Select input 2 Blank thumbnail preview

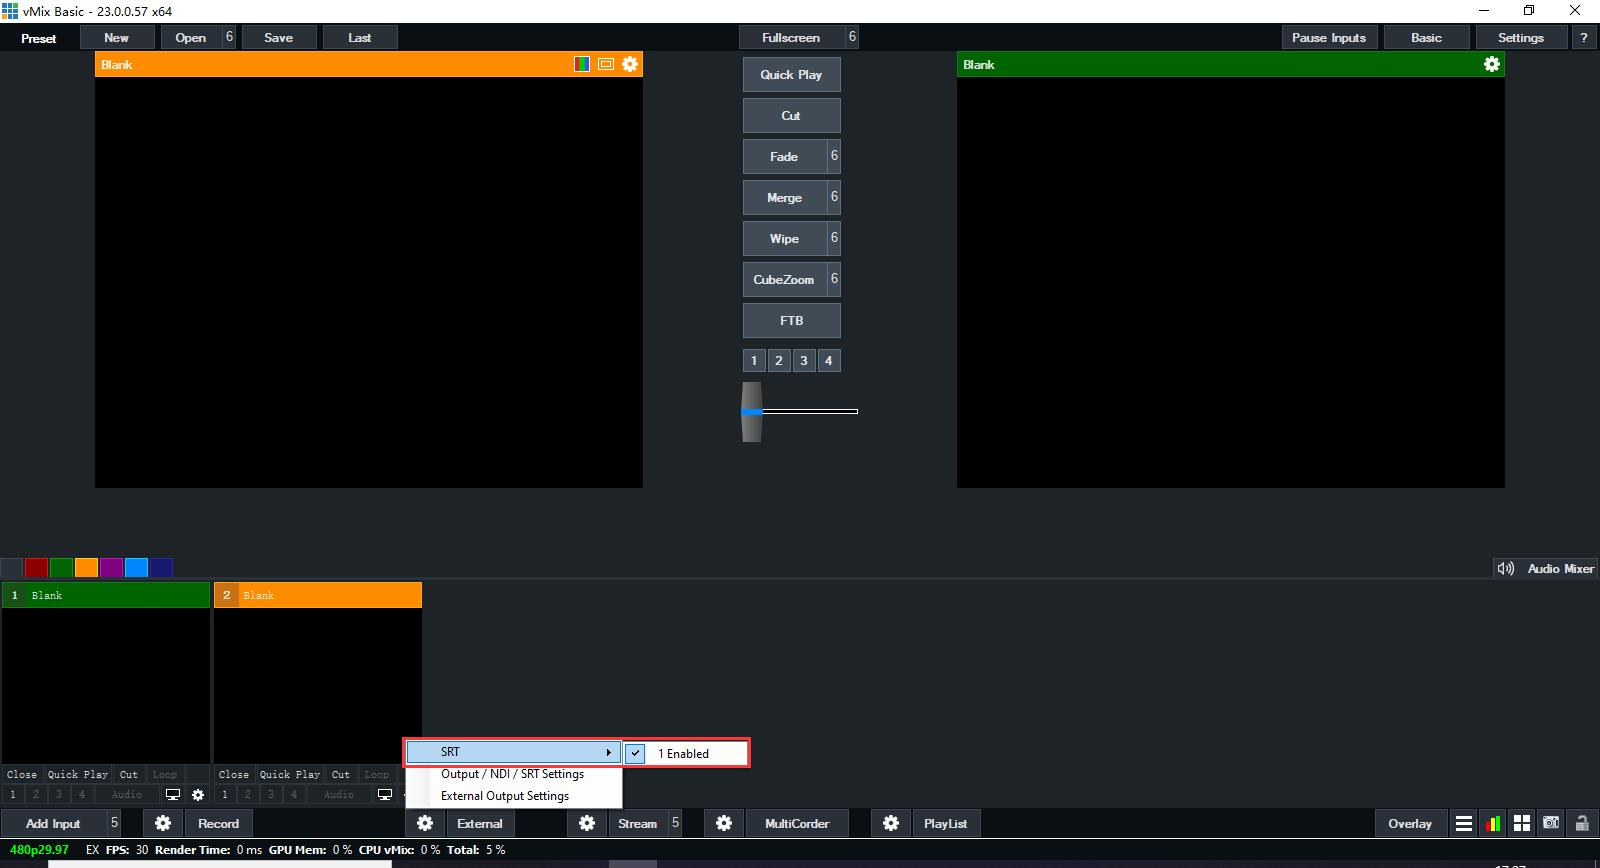point(317,685)
